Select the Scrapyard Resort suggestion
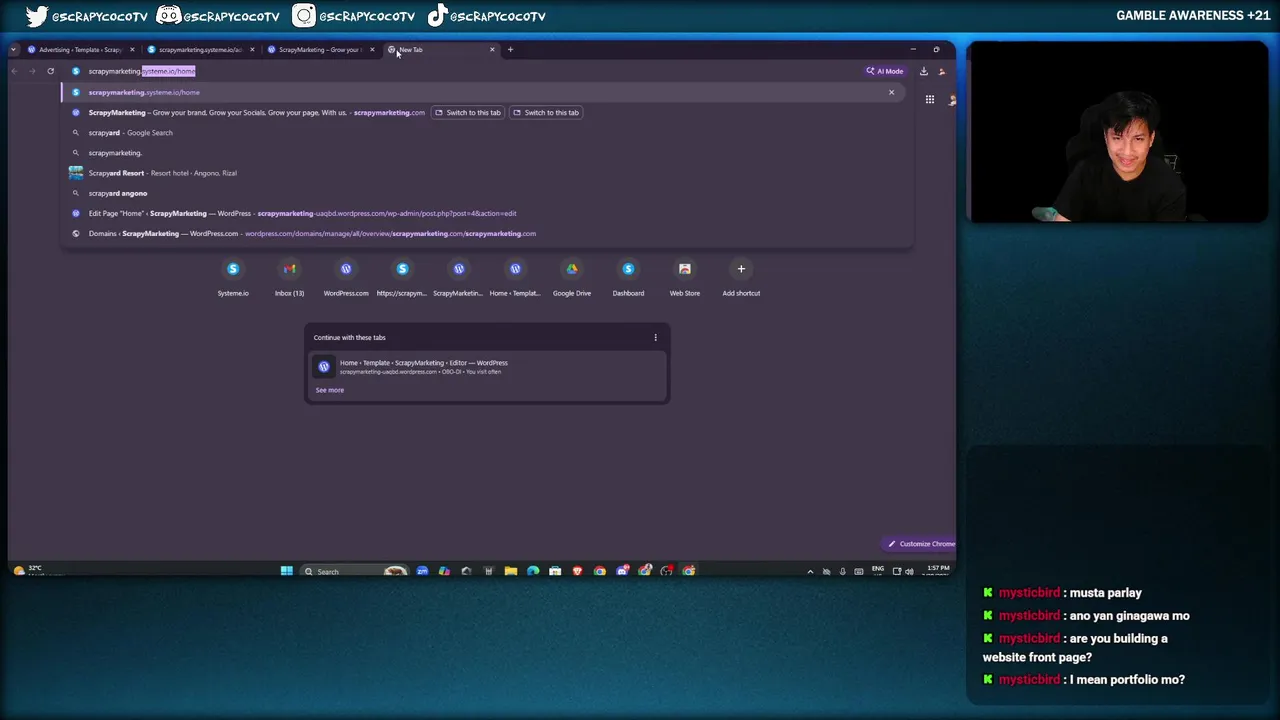 484,173
